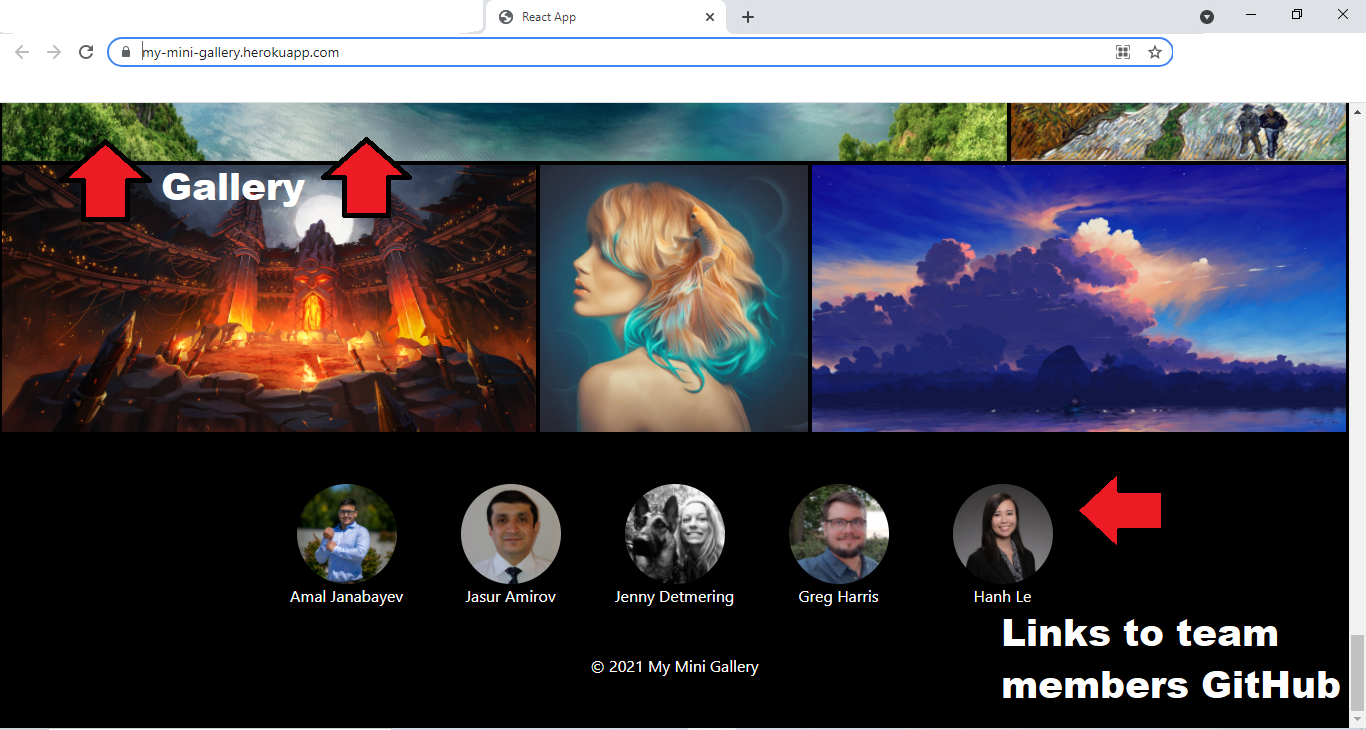Open a new browser tab with plus button
This screenshot has height=730, width=1366.
(748, 16)
